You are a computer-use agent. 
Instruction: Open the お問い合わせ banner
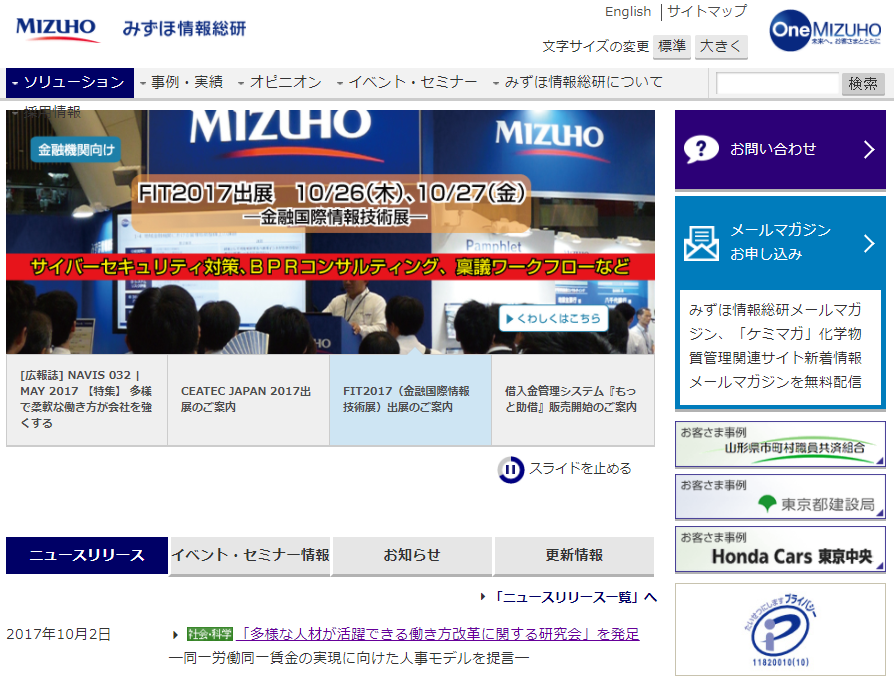click(x=780, y=149)
